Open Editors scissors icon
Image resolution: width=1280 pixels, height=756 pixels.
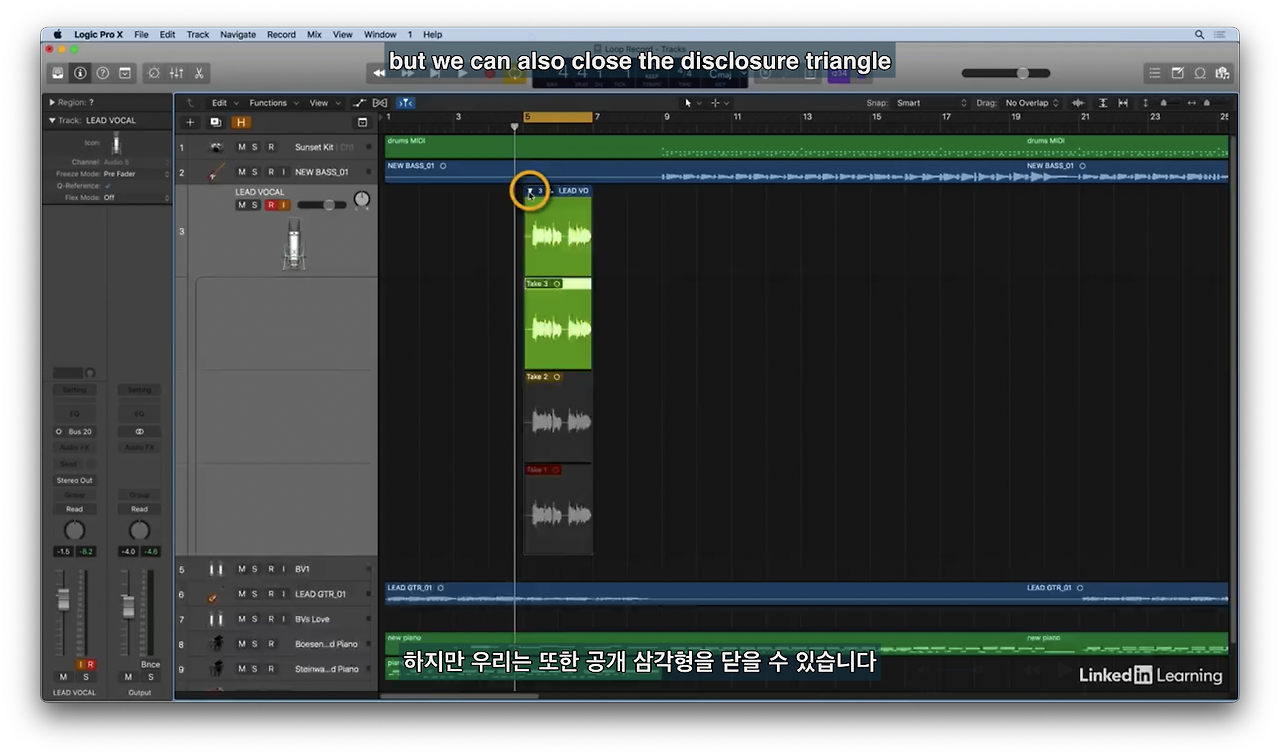tap(199, 73)
